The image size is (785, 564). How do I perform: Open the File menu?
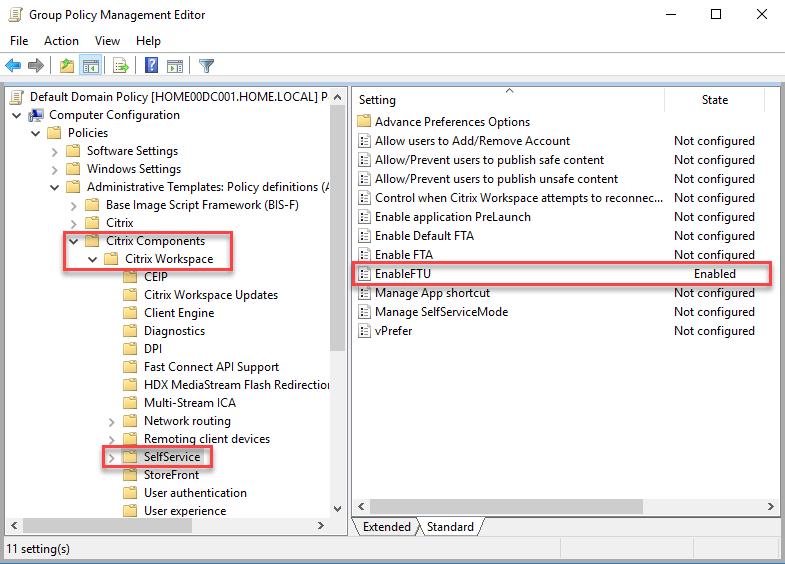19,41
